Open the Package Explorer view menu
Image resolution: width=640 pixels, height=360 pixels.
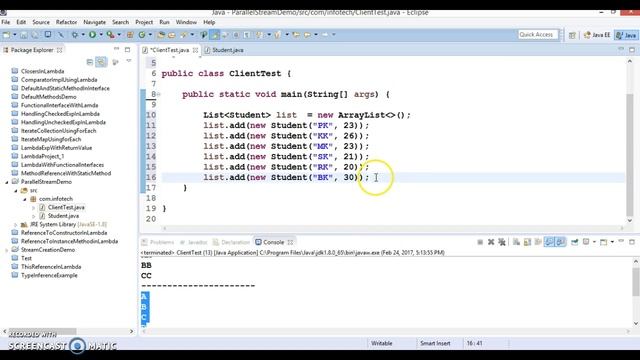click(129, 61)
